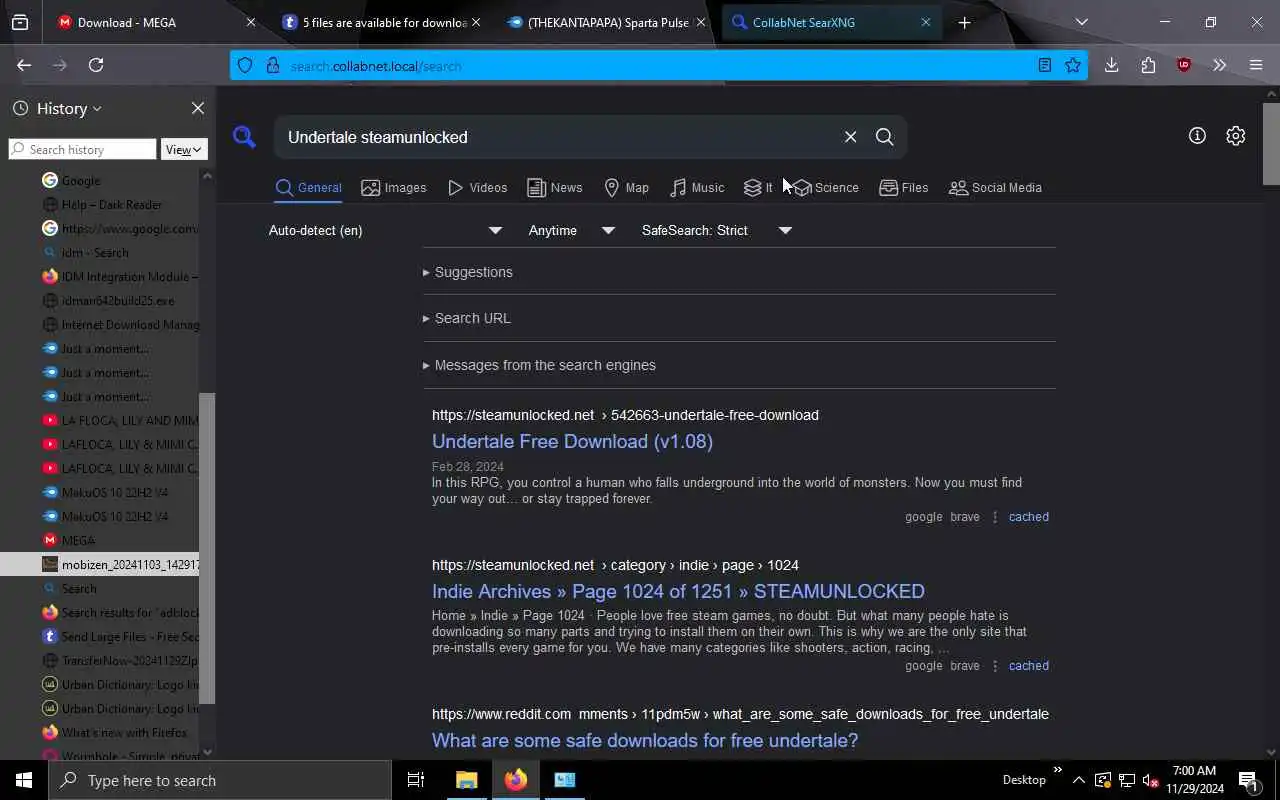Open the Anytime time range dropdown
1280x800 pixels.
click(571, 230)
